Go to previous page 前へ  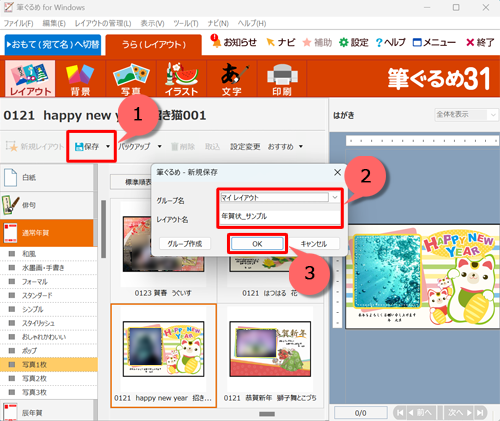click(x=421, y=413)
